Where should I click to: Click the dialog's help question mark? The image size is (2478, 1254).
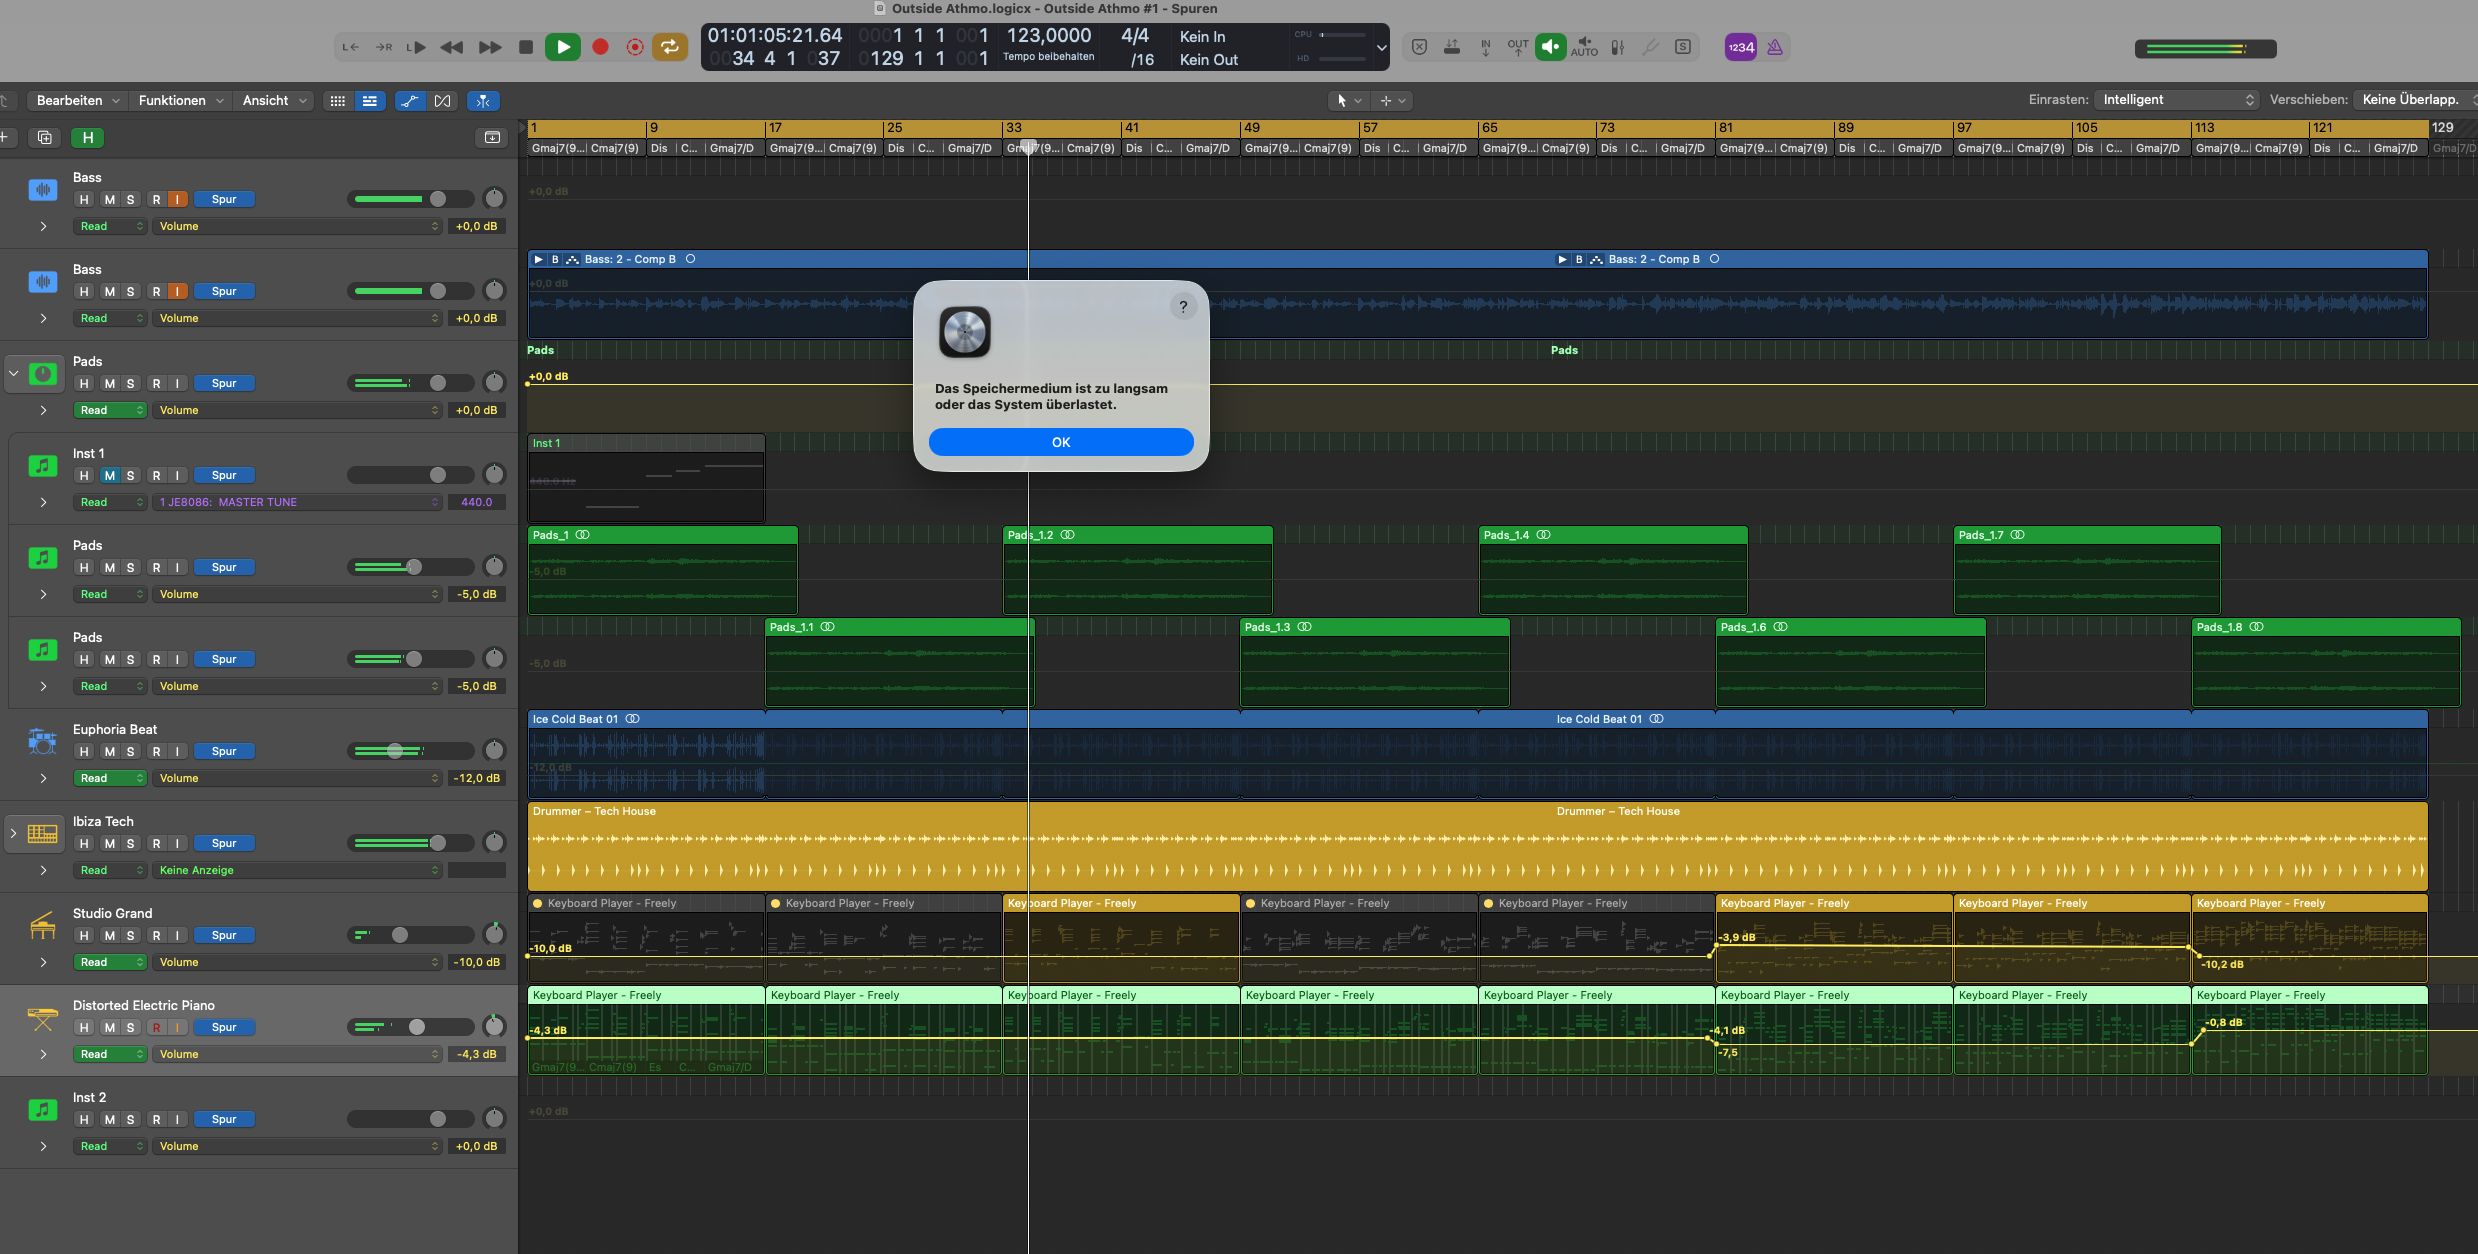(x=1183, y=307)
